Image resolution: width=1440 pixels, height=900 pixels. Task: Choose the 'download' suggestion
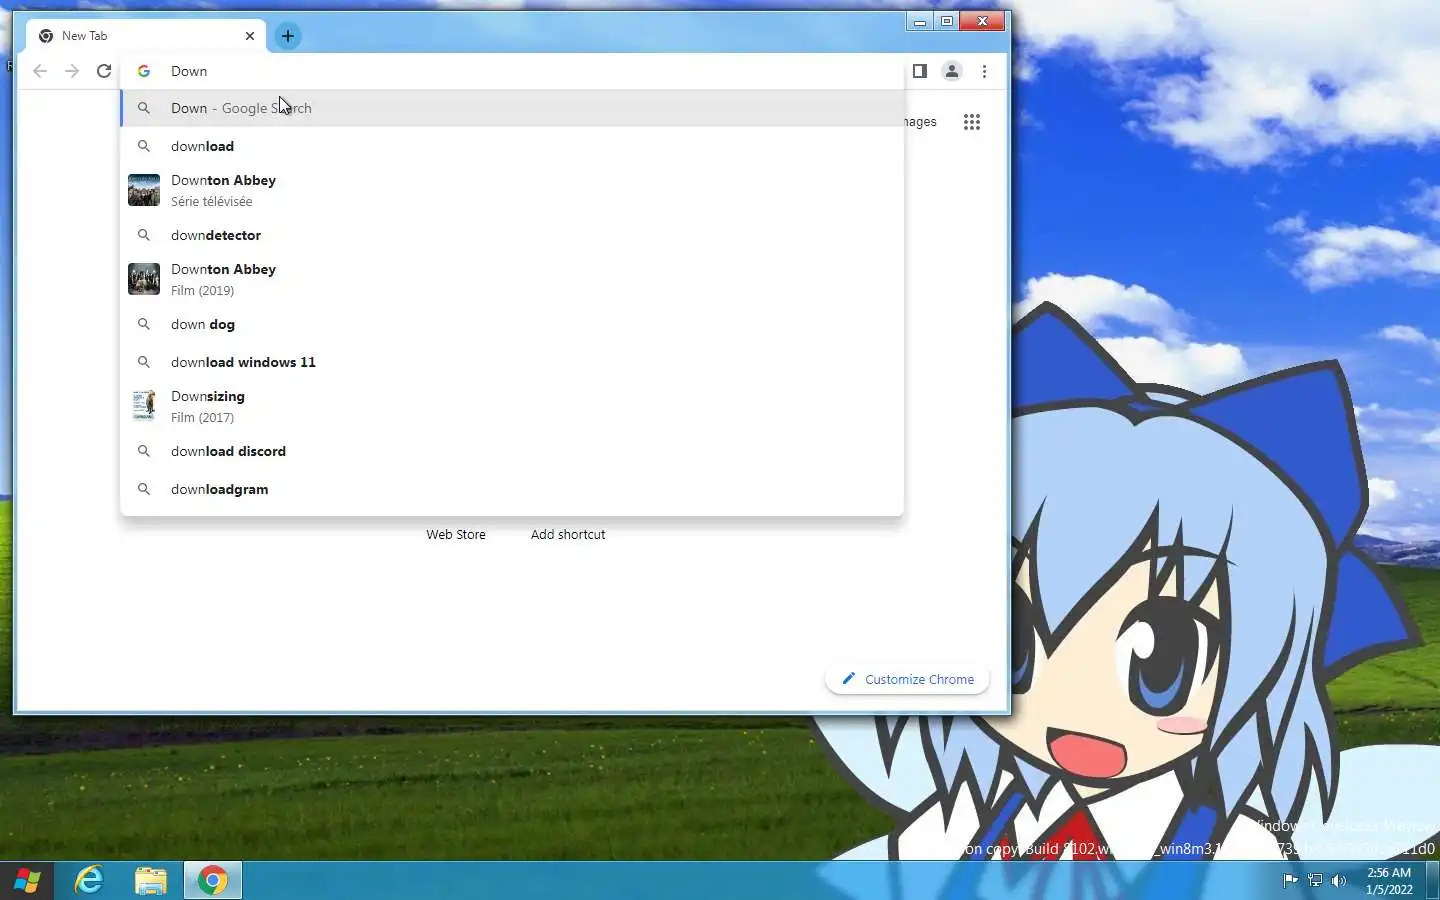click(512, 146)
